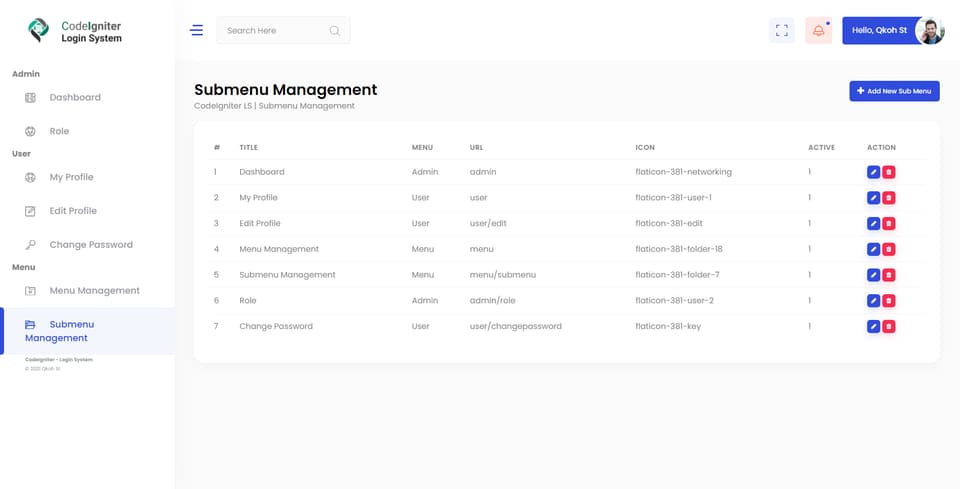Click the Dashboard sidebar icon

coord(30,97)
